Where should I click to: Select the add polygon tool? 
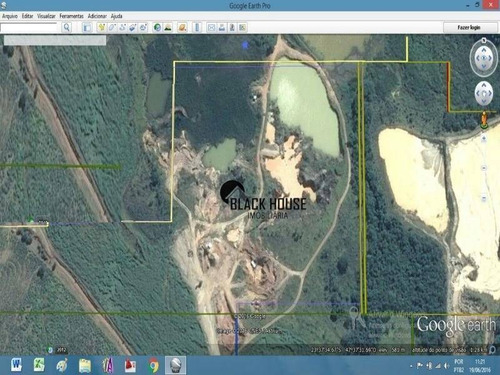click(112, 27)
